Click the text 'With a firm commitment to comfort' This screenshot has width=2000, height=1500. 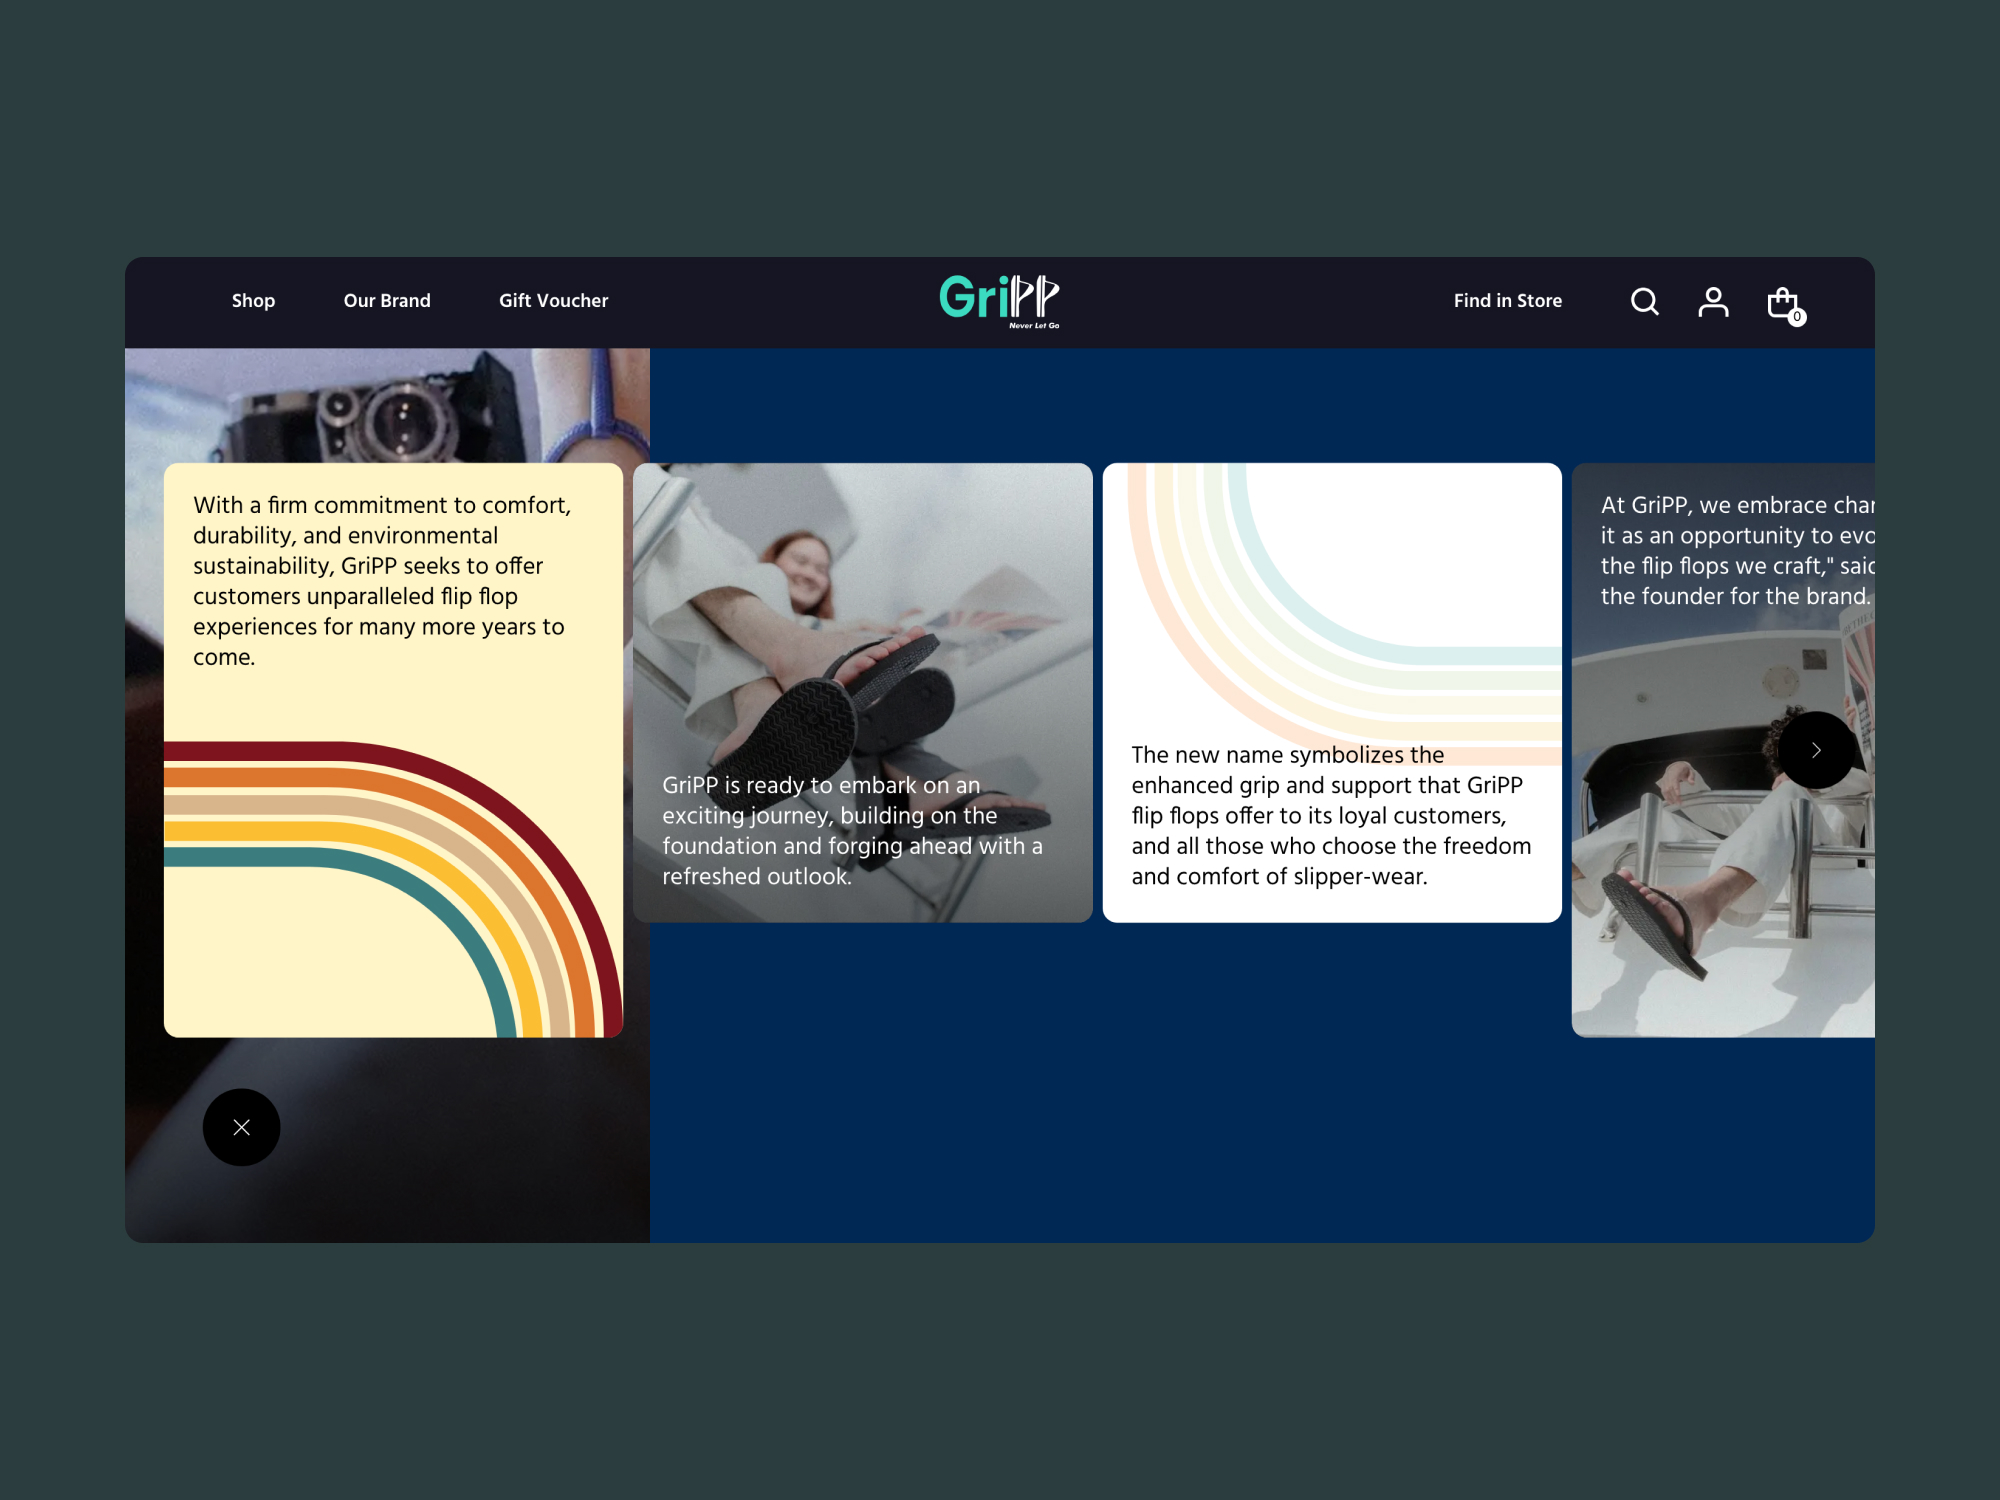(x=382, y=505)
